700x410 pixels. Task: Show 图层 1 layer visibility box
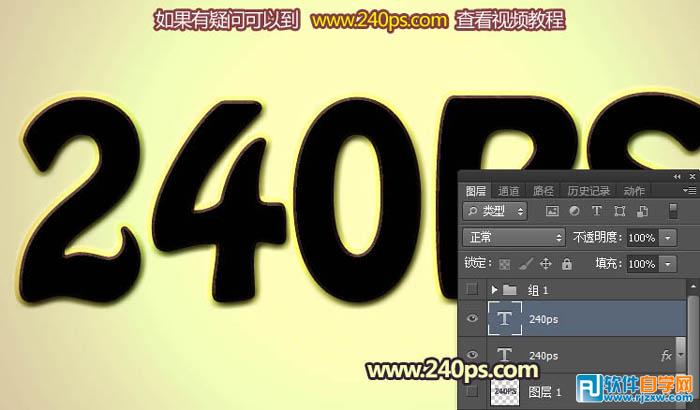[x=472, y=391]
